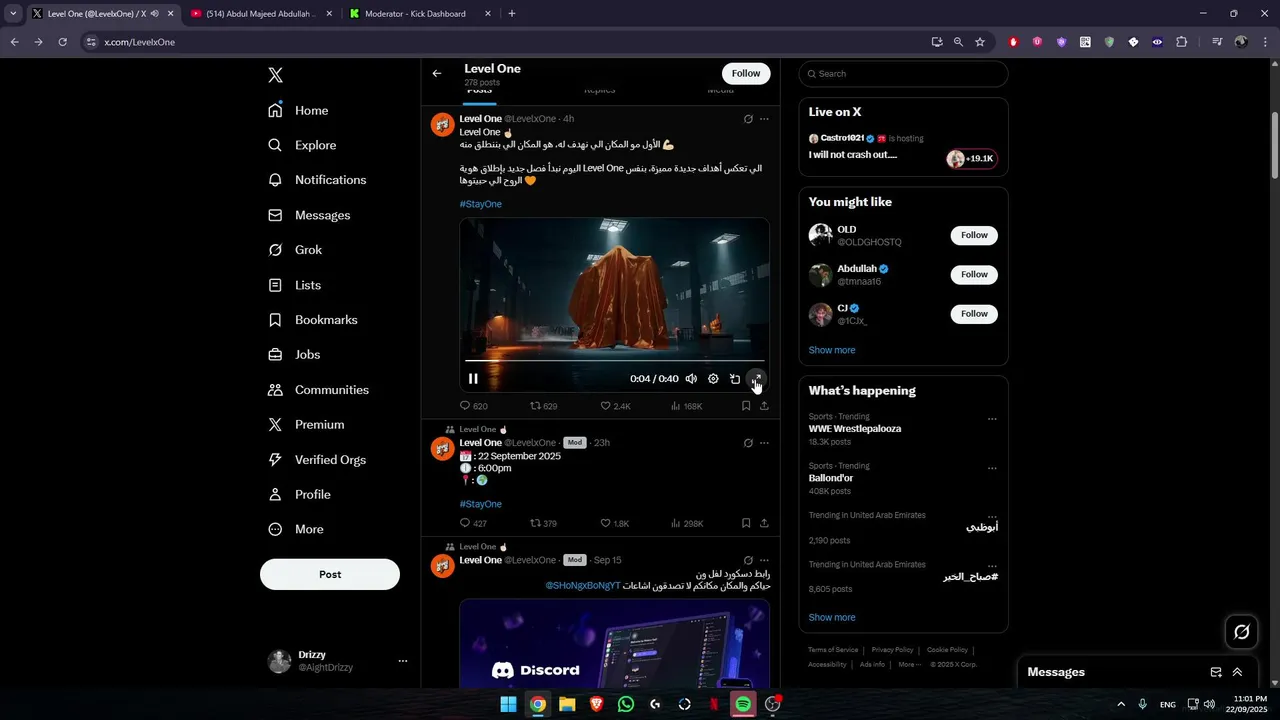Open Lists page
This screenshot has height=720, width=1280.
click(294, 285)
